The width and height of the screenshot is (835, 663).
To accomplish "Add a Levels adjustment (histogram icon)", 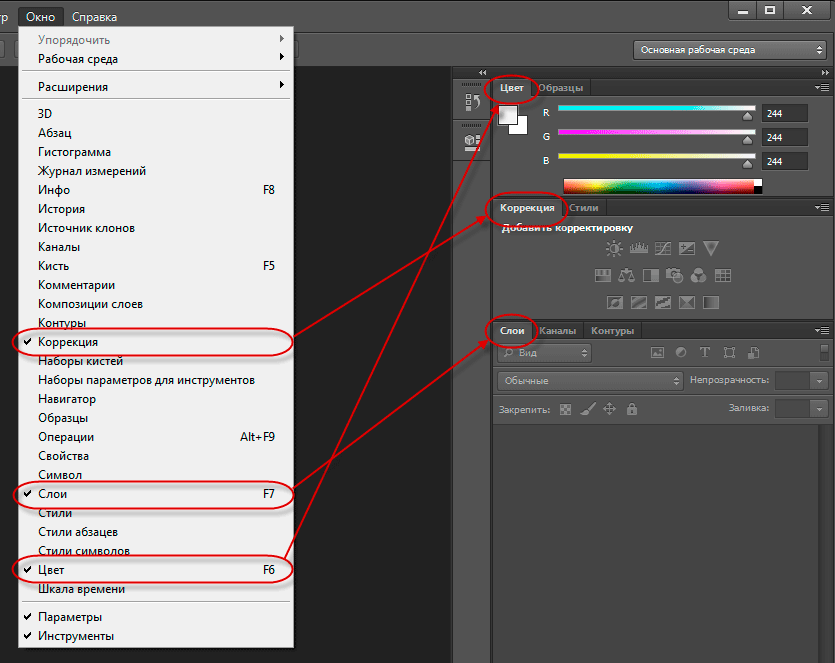I will click(x=638, y=248).
